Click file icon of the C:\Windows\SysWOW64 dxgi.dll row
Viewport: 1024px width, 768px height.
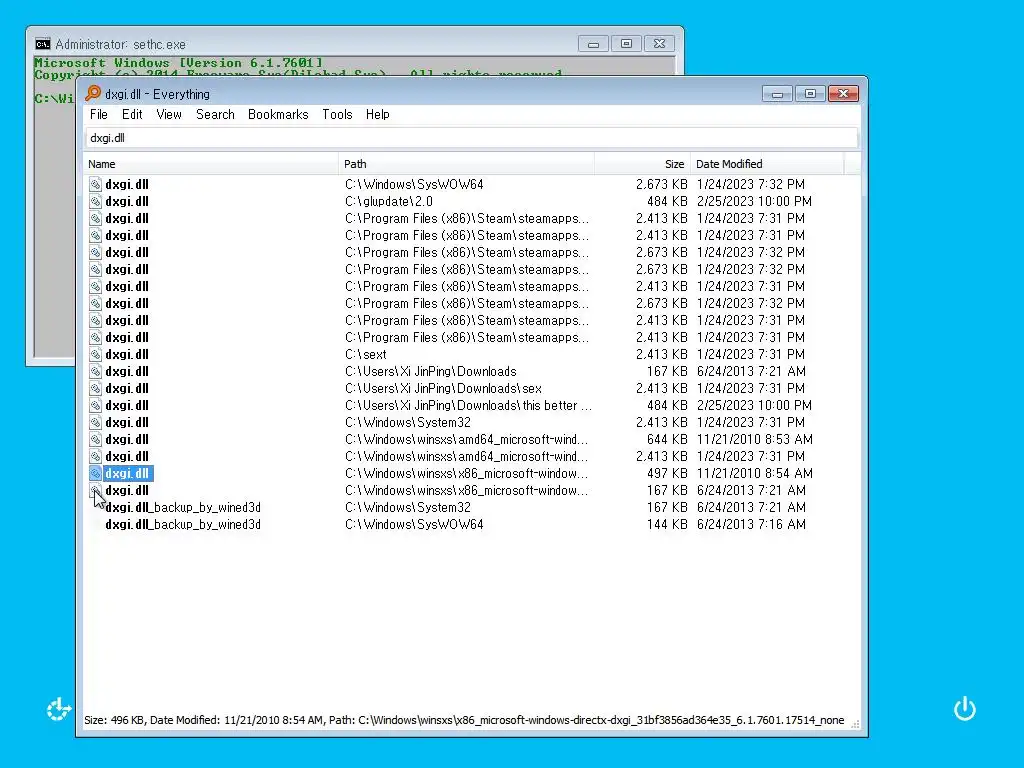coord(95,184)
